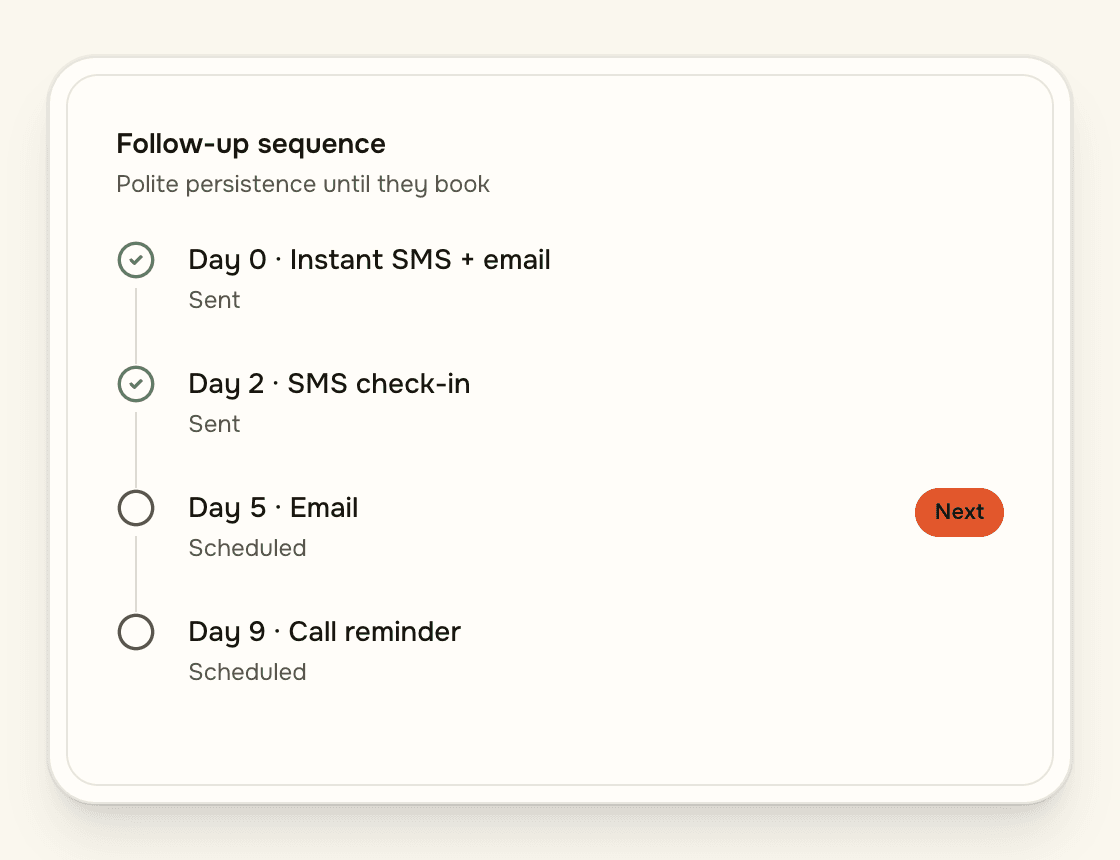Click the Scheduled status under Day 5
This screenshot has height=860, width=1120.
tap(247, 548)
